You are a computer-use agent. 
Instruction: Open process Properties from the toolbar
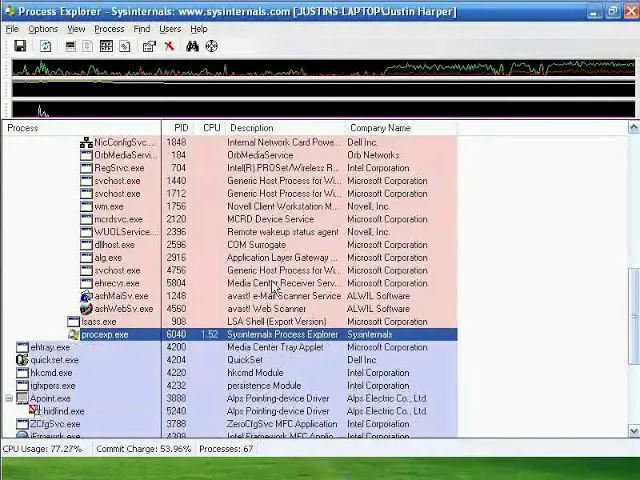(149, 46)
